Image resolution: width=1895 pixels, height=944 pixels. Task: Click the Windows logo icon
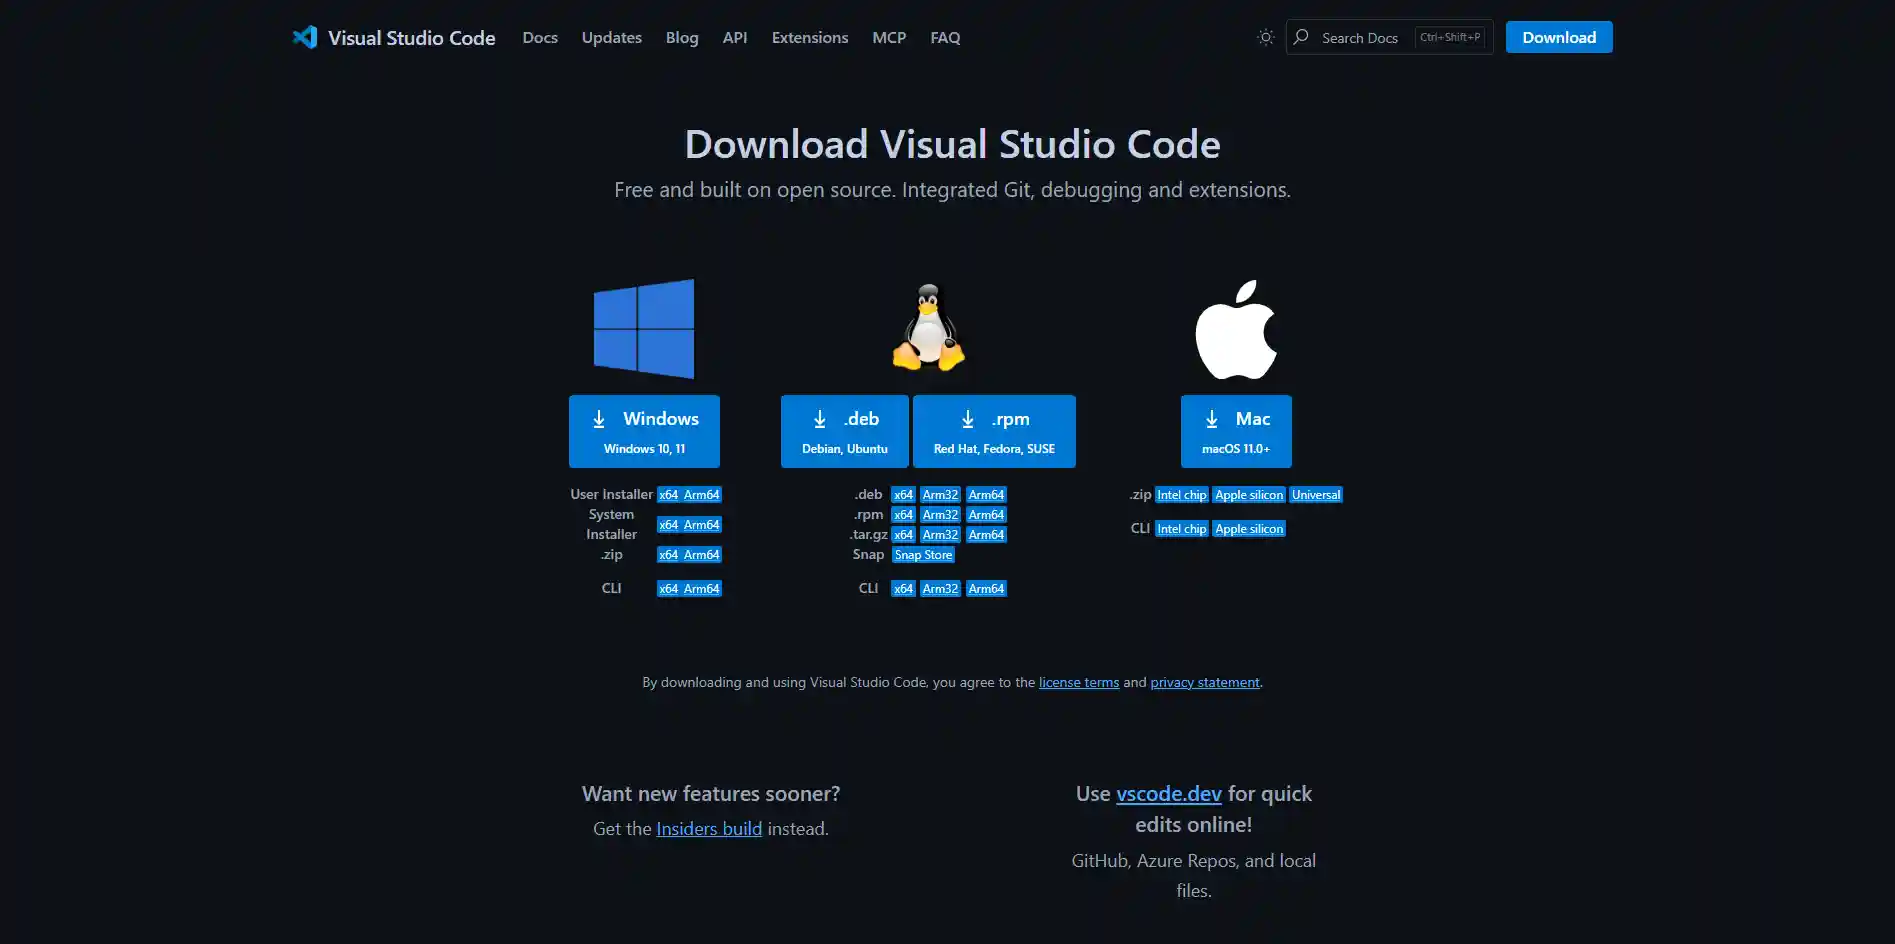(x=644, y=328)
